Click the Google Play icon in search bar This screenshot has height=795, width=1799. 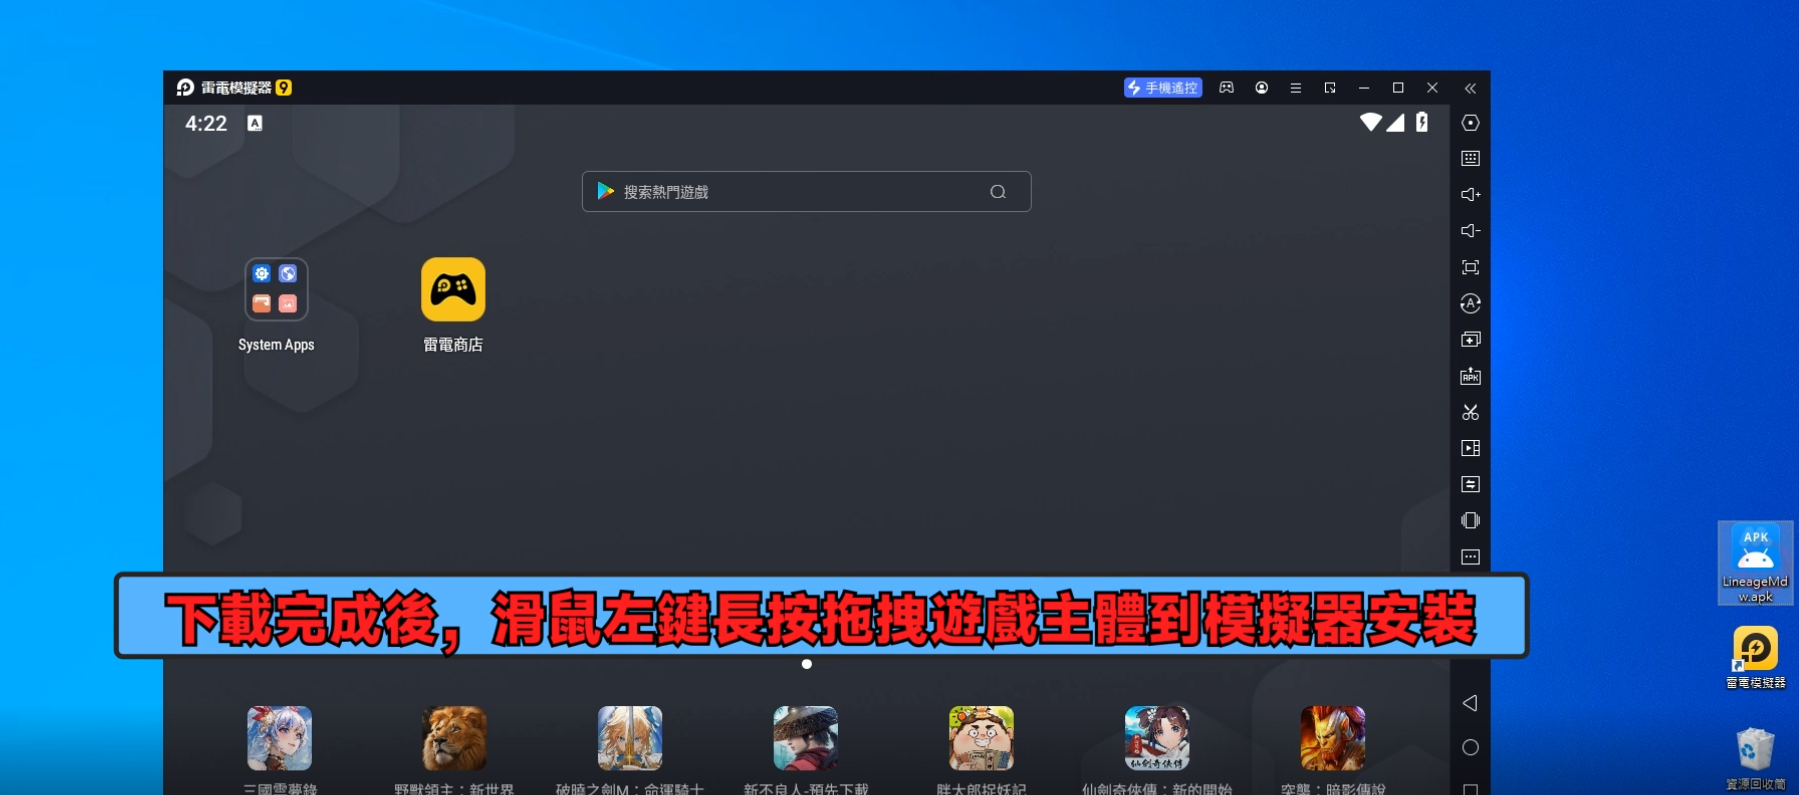605,191
